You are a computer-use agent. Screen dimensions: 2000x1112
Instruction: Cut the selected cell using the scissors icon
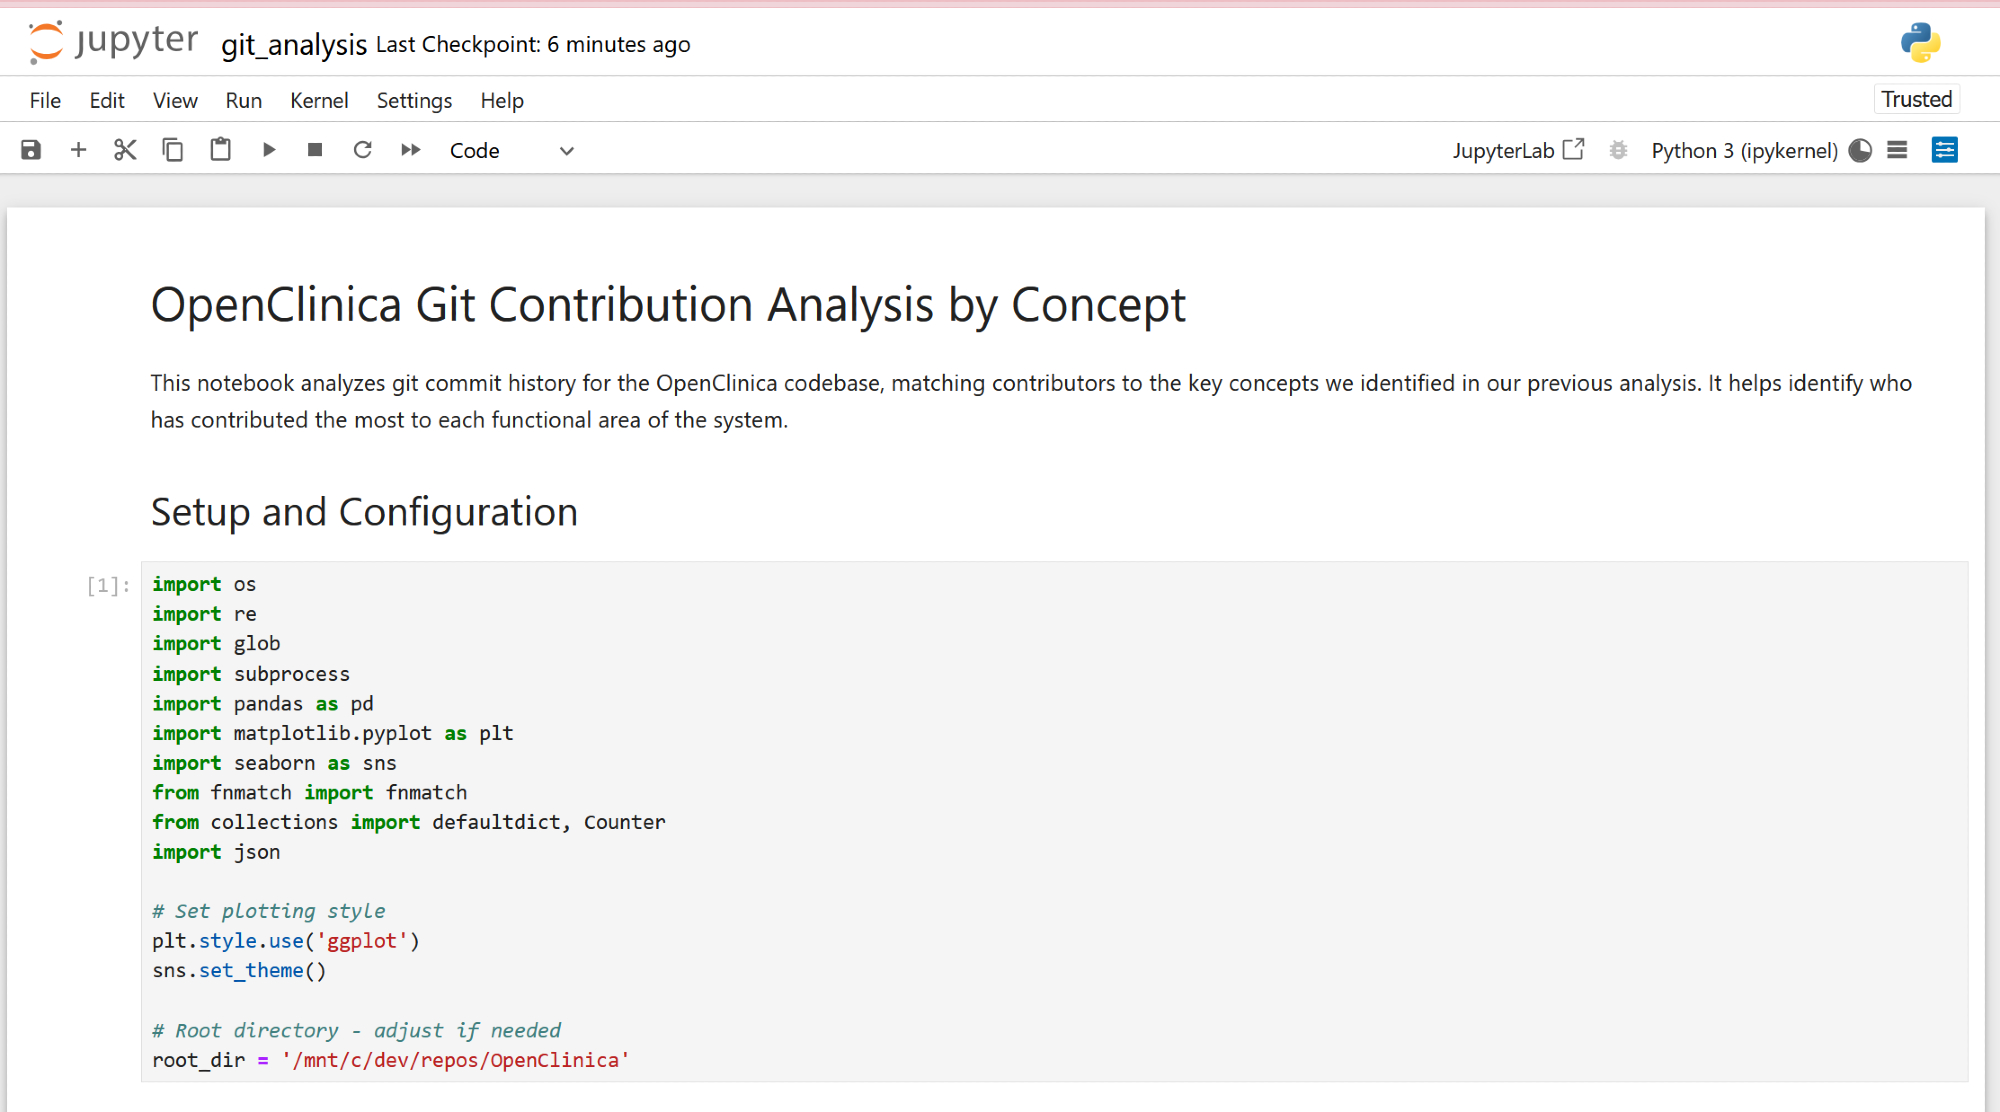click(125, 150)
